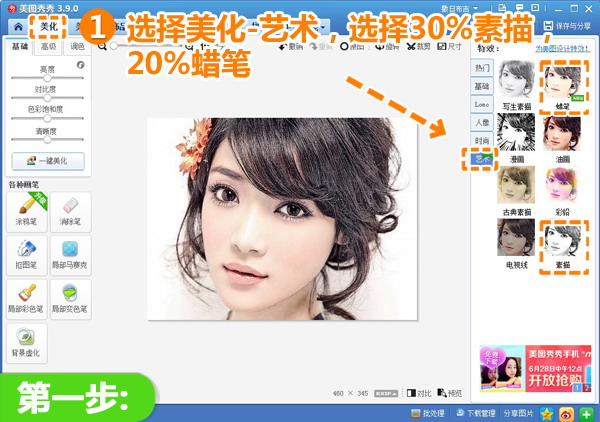This screenshot has width=600, height=422.
Task: Apply the 油画 oil painting effect thumbnail
Action: pyautogui.click(x=562, y=133)
